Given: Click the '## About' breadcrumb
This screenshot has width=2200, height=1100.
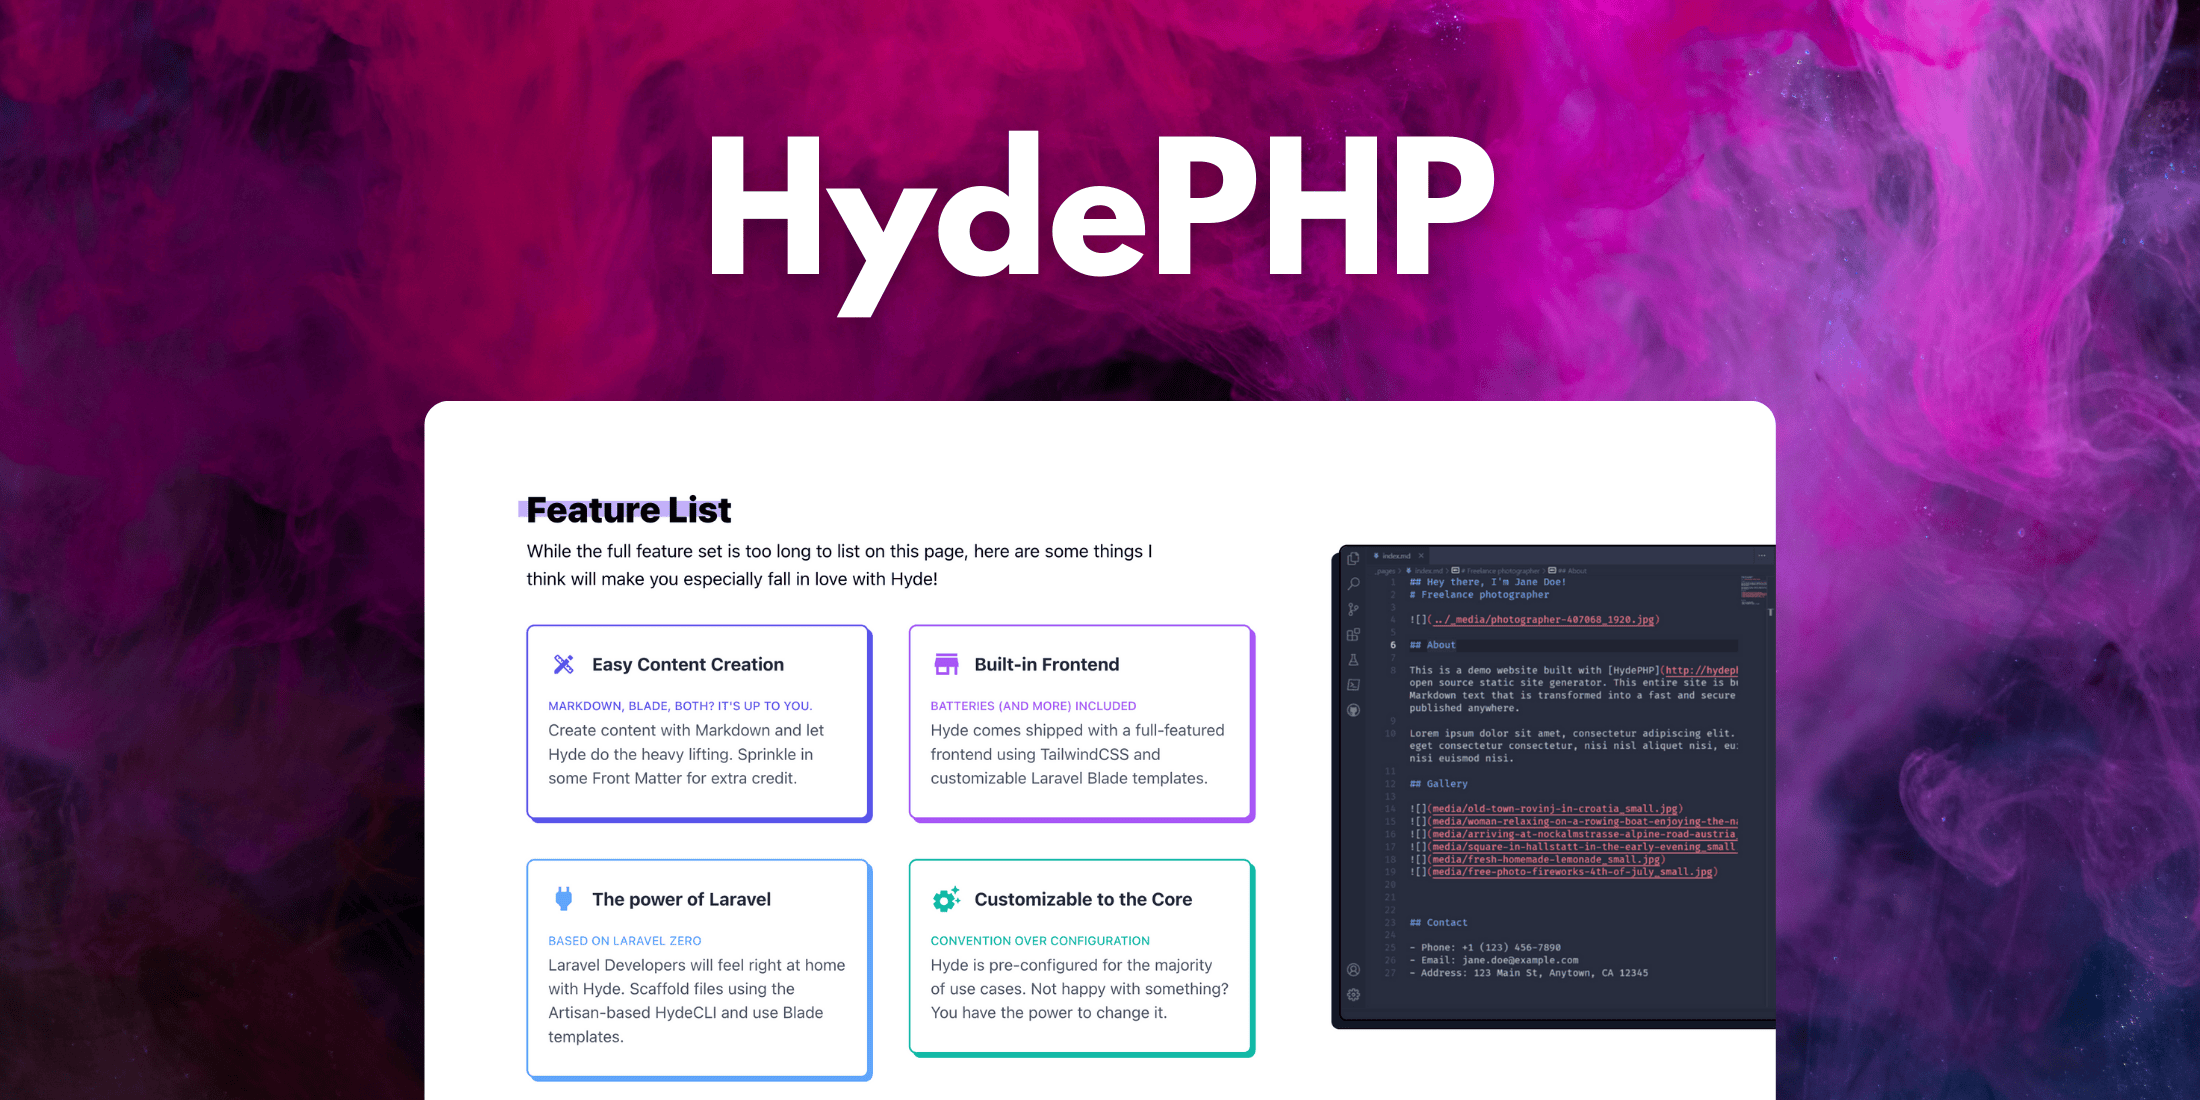Looking at the screenshot, I should (x=1568, y=571).
